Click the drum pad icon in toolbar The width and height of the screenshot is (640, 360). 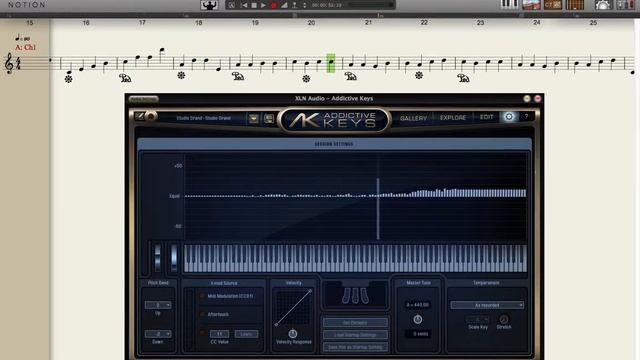tap(603, 5)
